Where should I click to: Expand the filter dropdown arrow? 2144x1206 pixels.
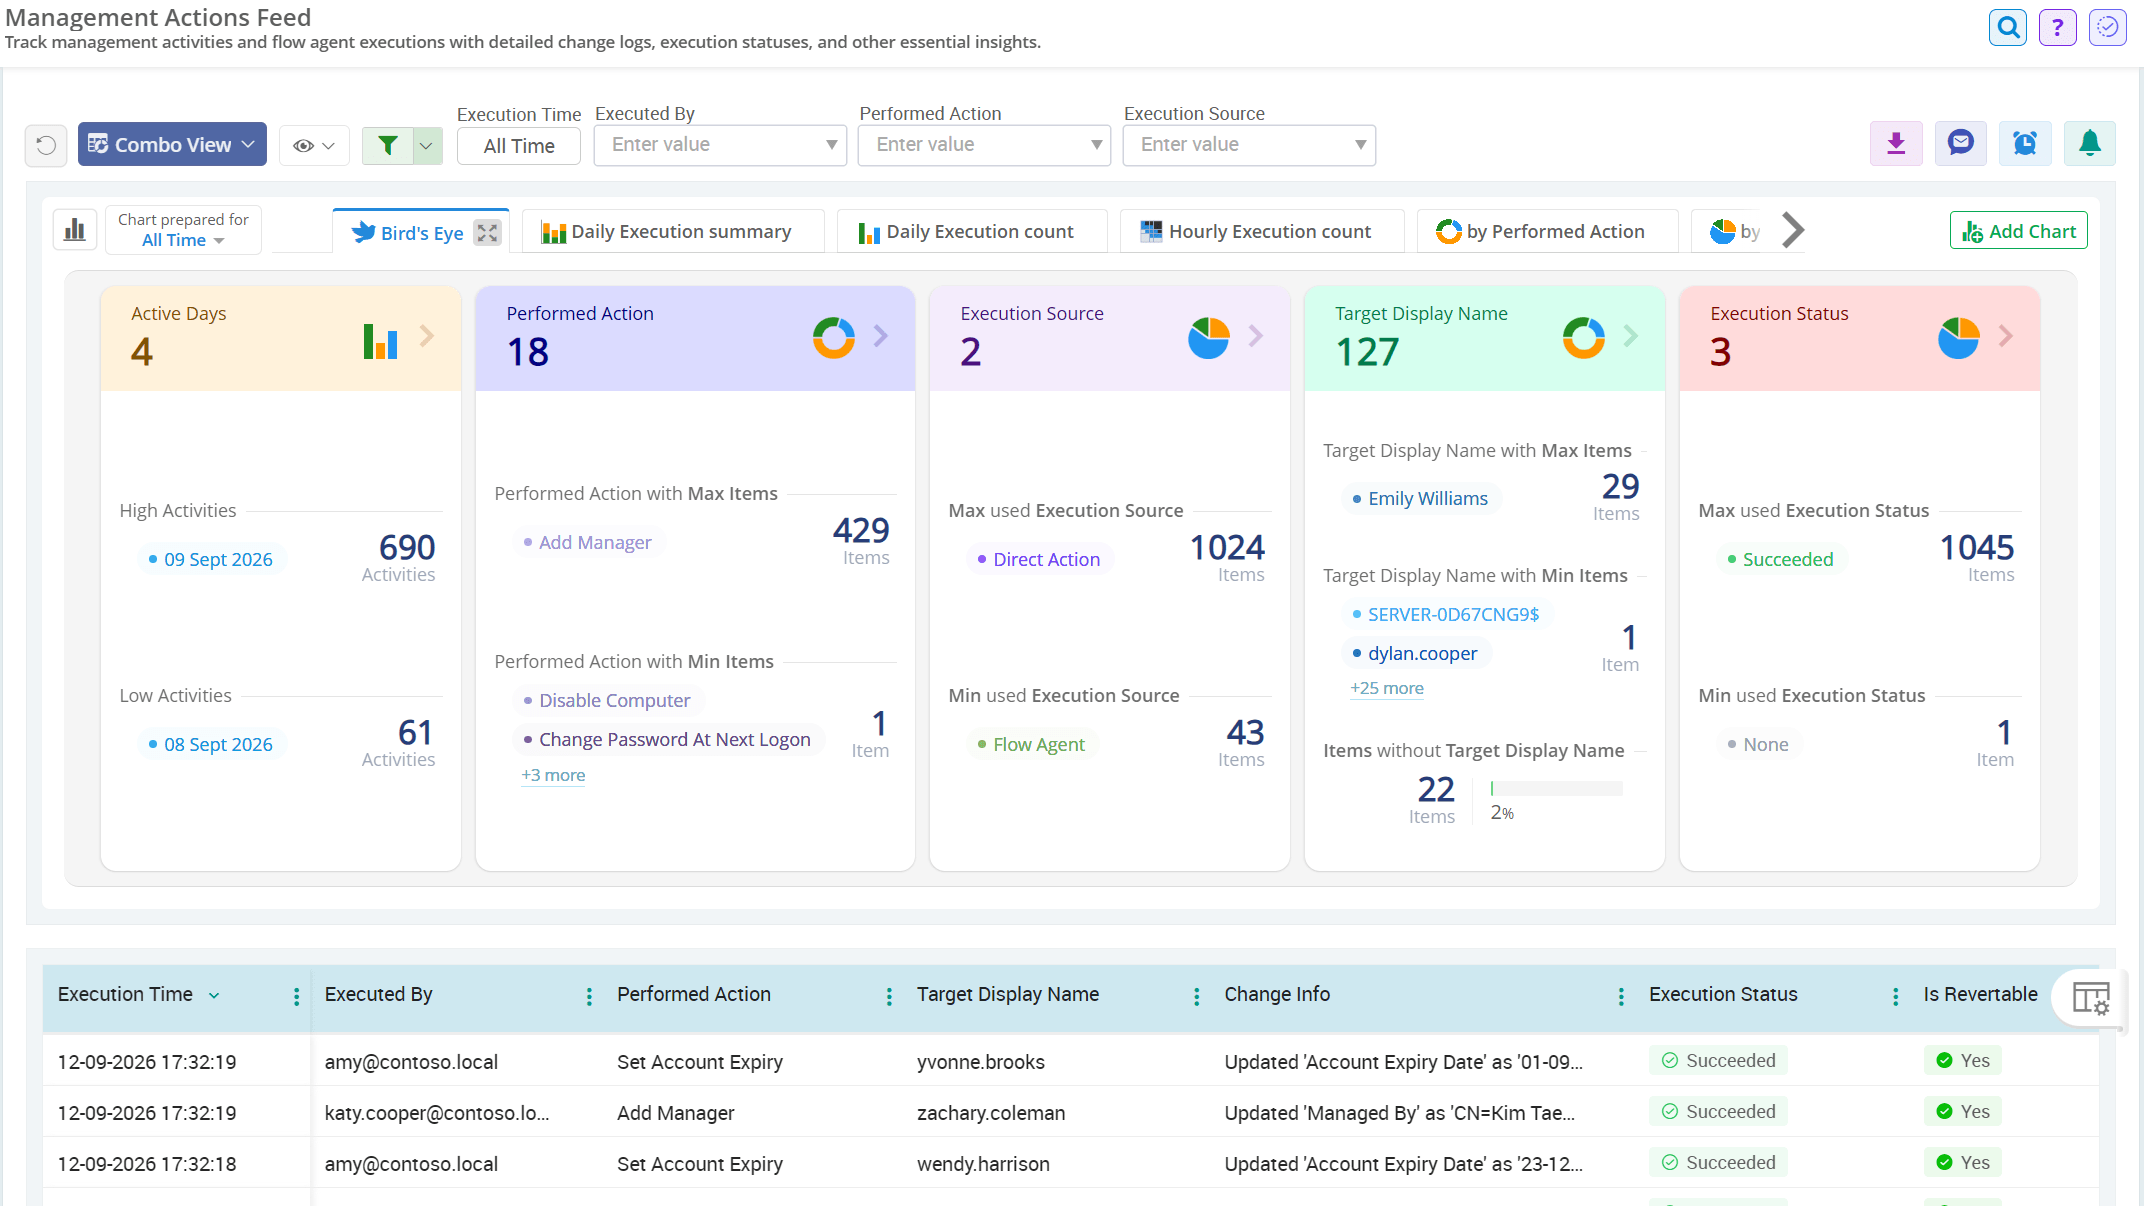pyautogui.click(x=427, y=145)
